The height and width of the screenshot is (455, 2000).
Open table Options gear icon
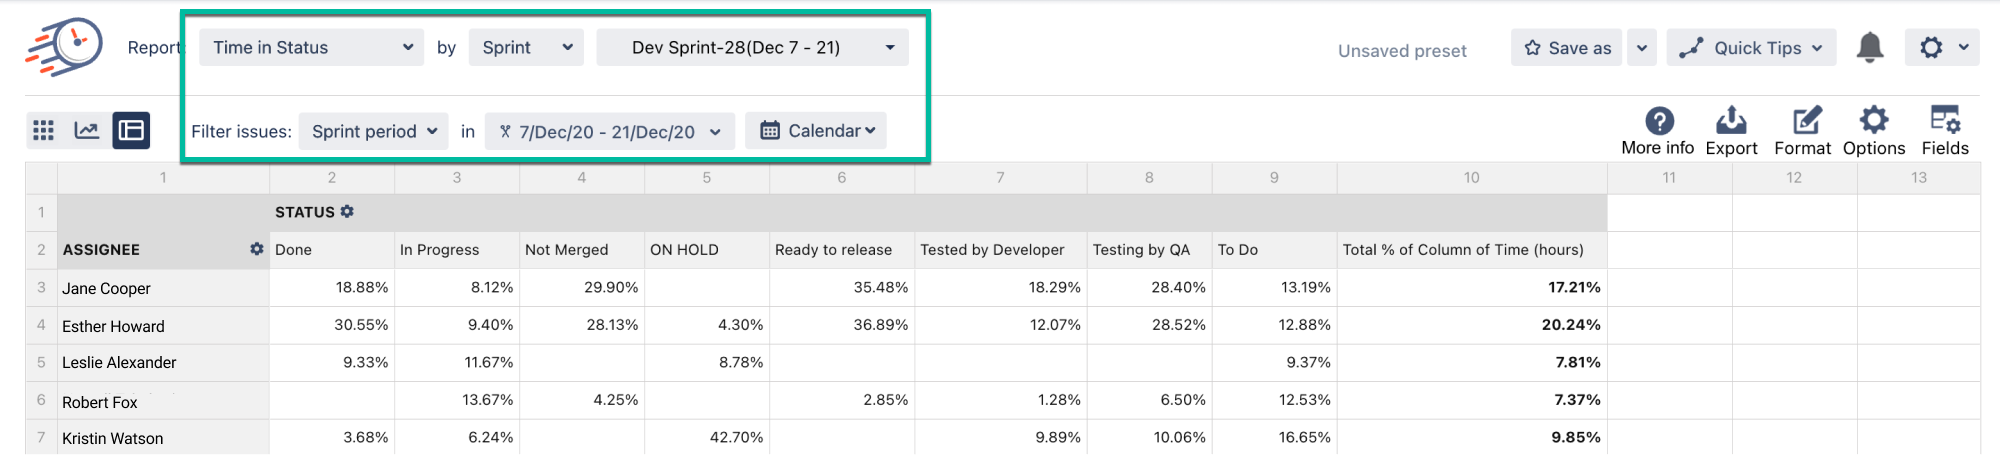click(1873, 121)
